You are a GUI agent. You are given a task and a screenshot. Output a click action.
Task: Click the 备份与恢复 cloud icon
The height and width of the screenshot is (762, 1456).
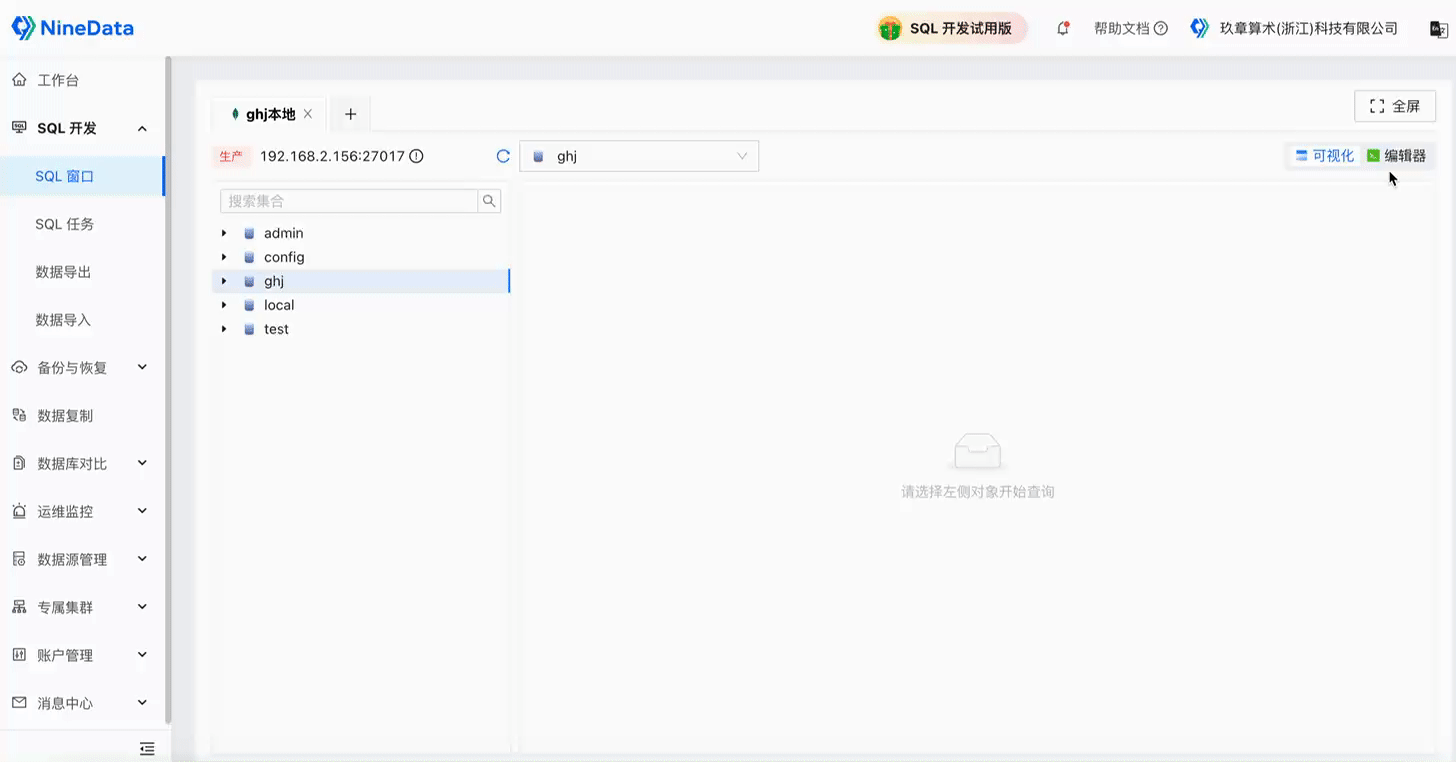(19, 368)
